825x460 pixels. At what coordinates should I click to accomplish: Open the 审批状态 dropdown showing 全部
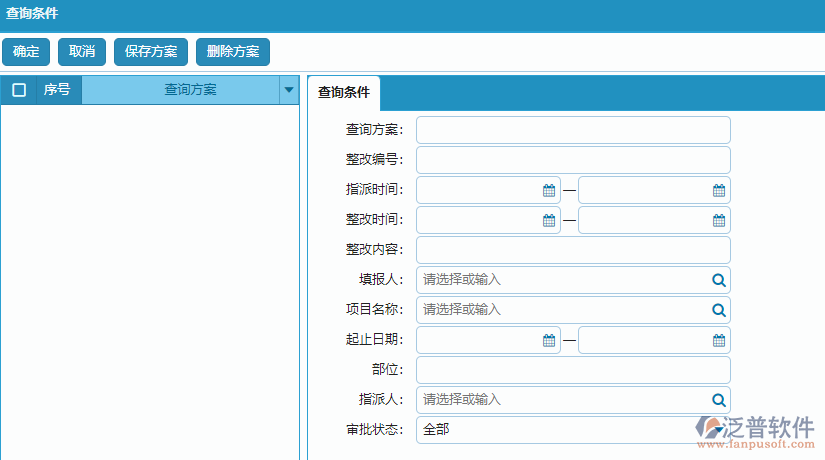click(x=572, y=430)
